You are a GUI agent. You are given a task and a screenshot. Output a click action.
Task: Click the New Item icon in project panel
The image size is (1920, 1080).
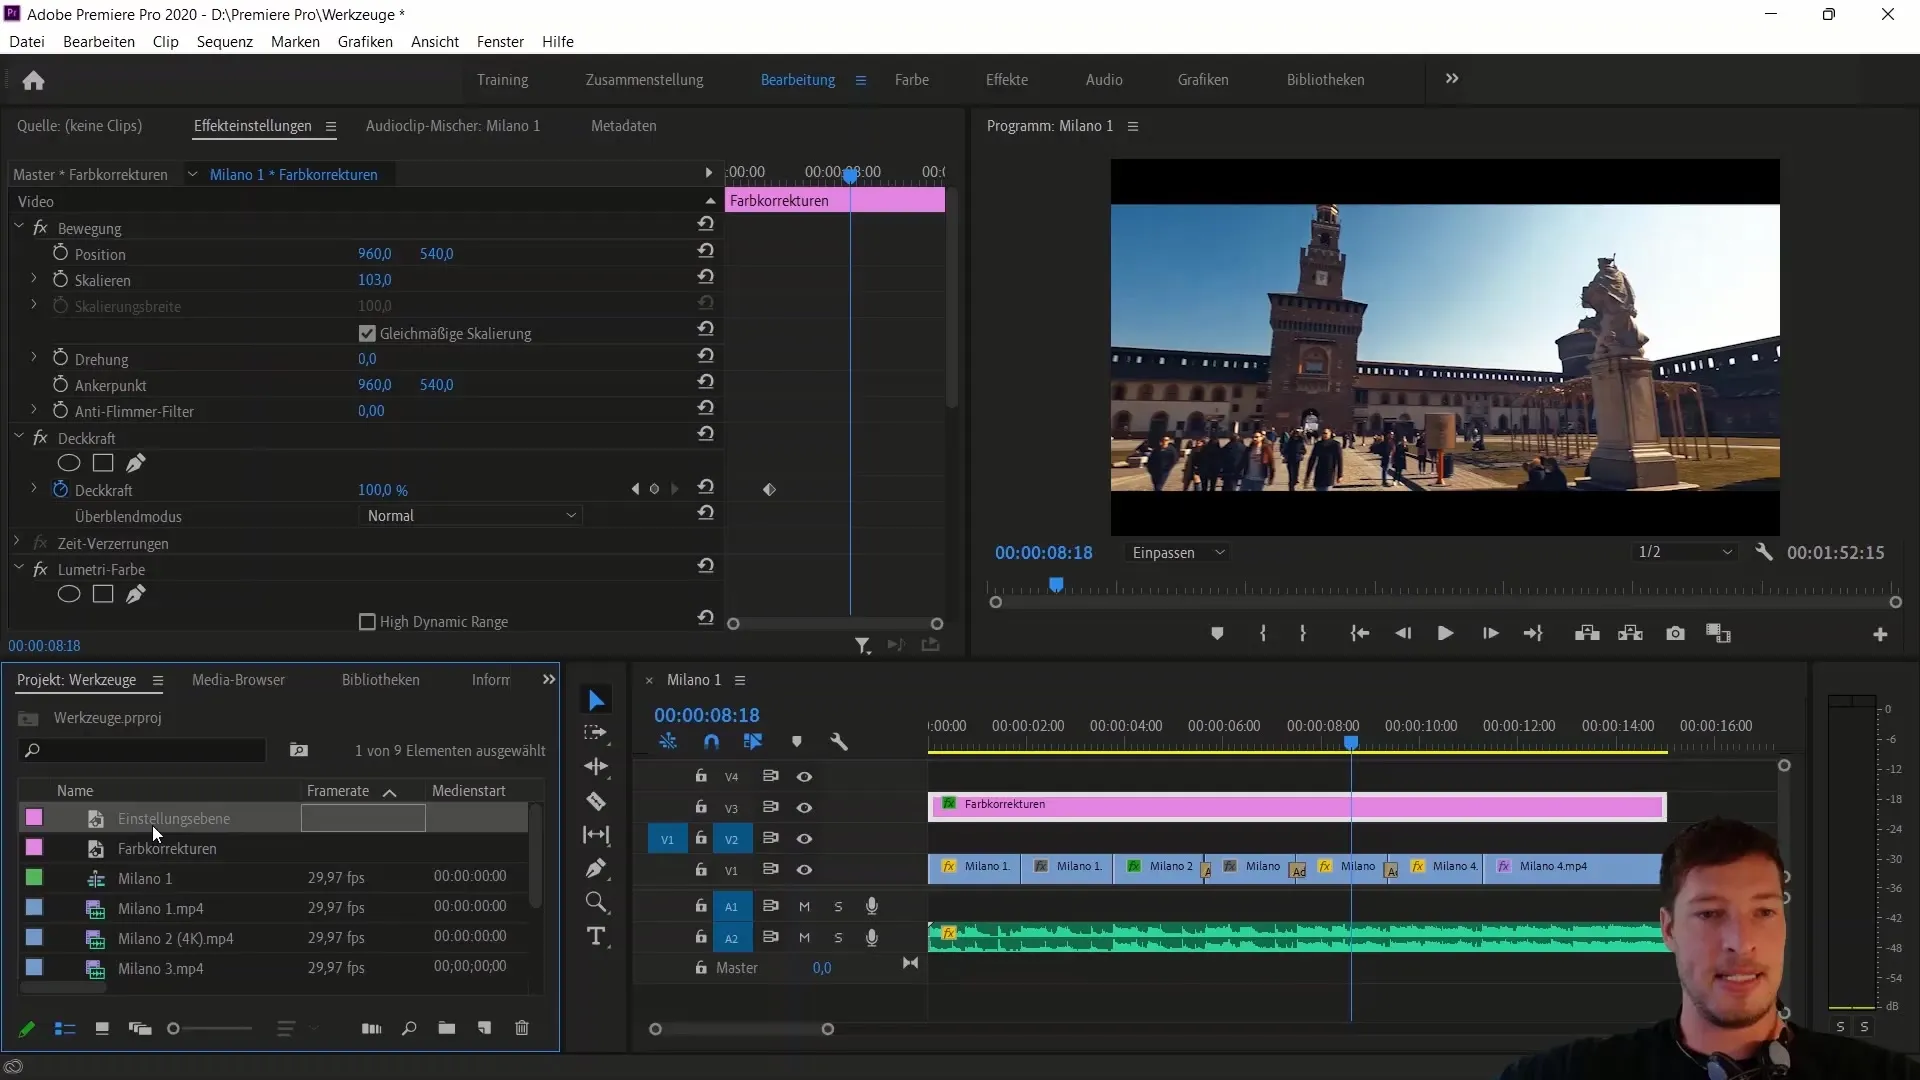click(485, 1028)
